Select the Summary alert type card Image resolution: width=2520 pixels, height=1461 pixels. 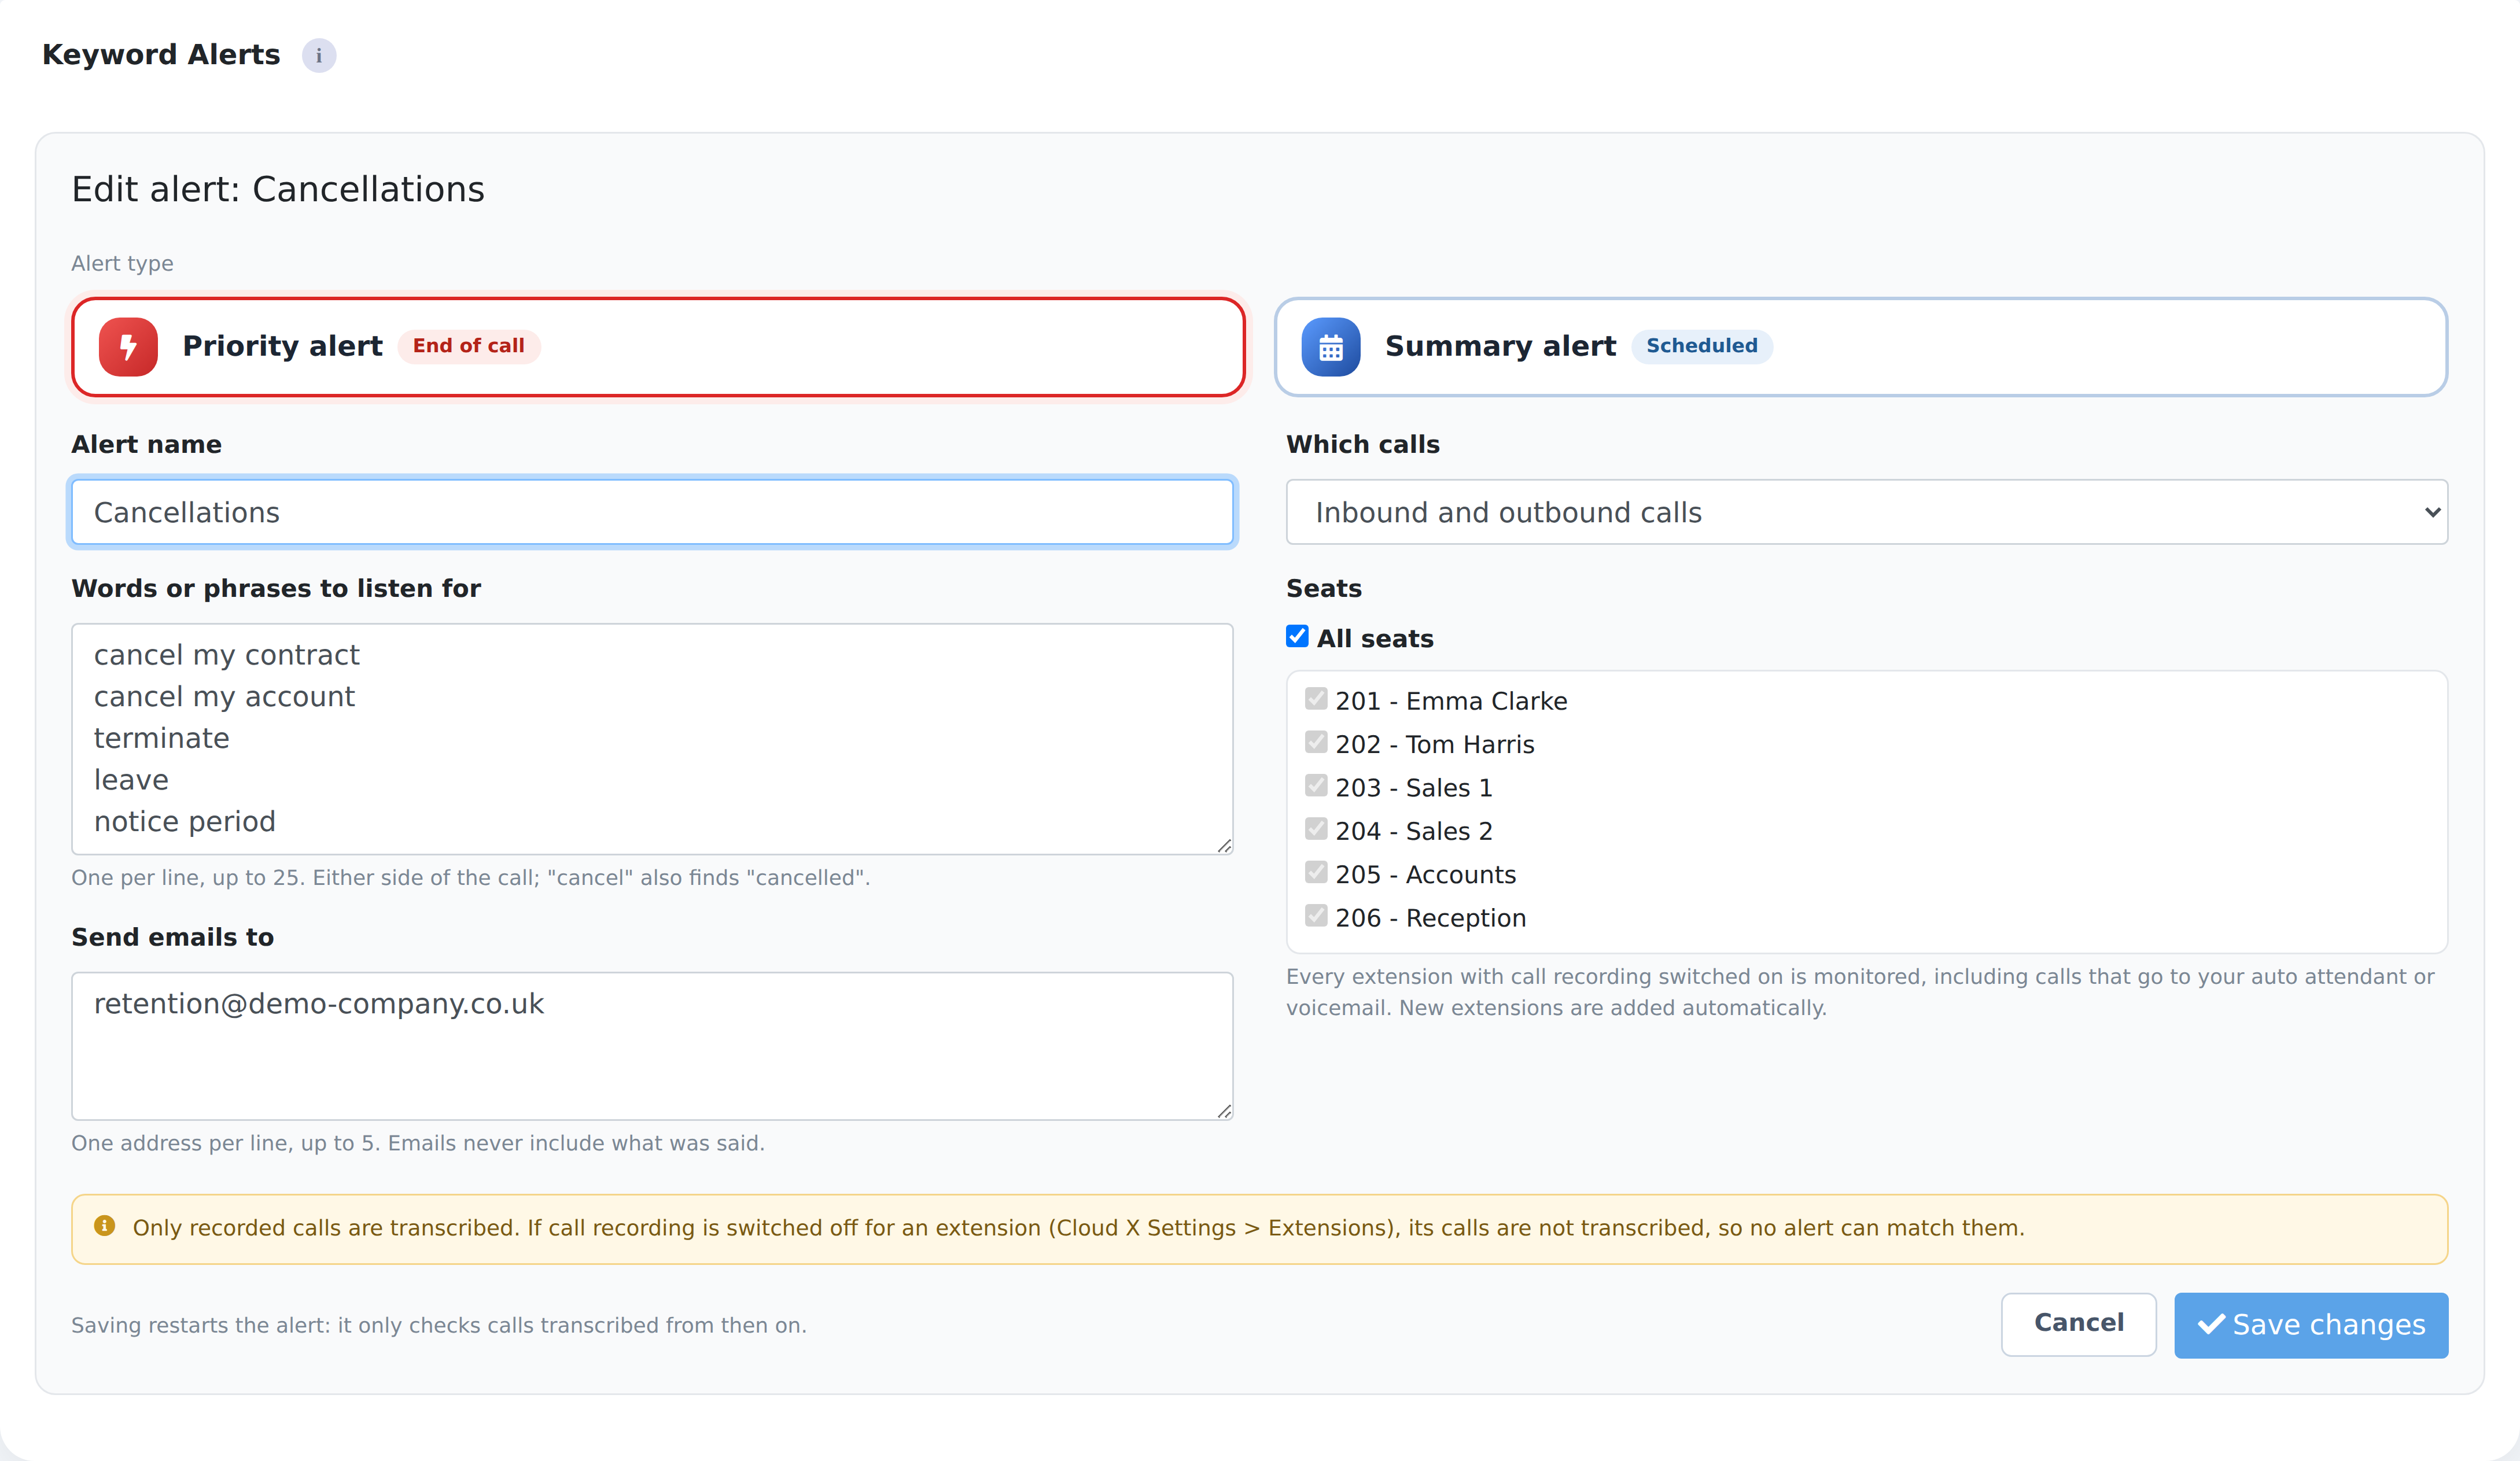[x=1861, y=346]
